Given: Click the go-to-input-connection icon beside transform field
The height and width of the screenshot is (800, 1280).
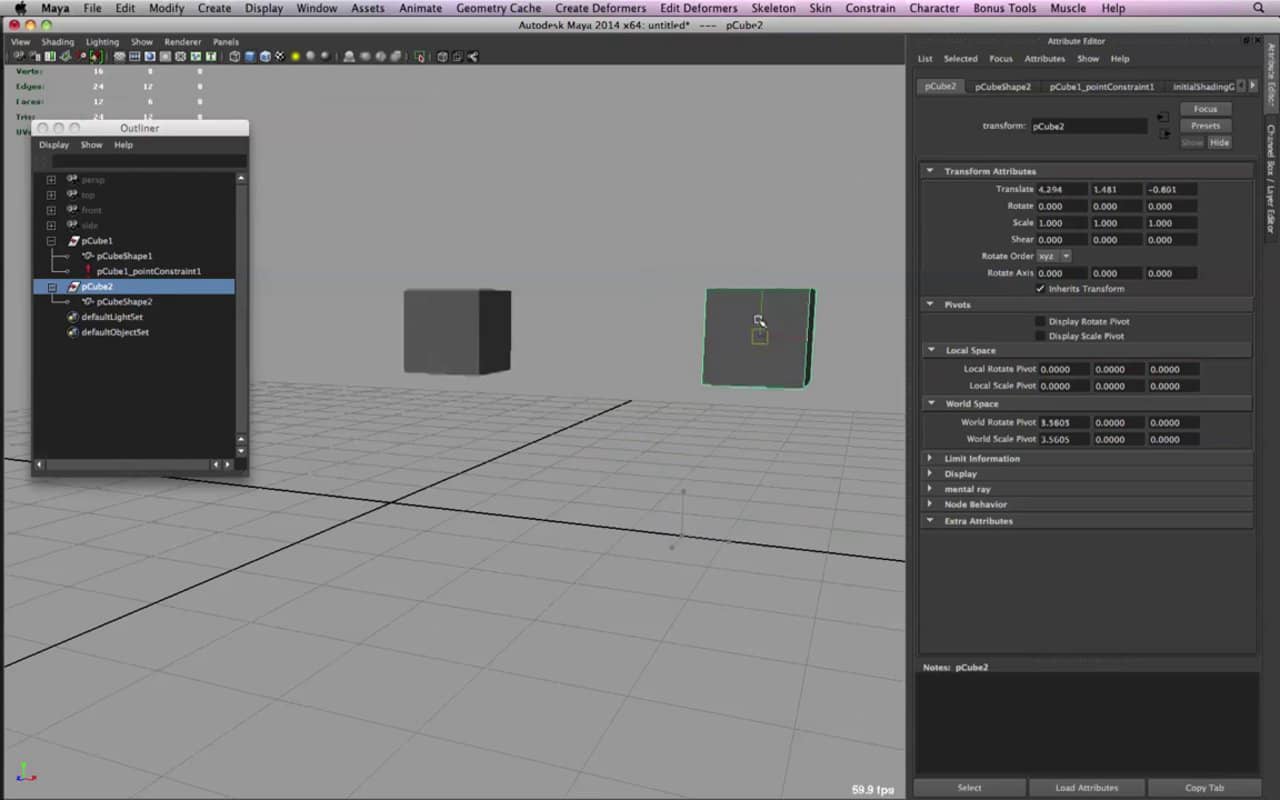Looking at the screenshot, I should [1162, 118].
